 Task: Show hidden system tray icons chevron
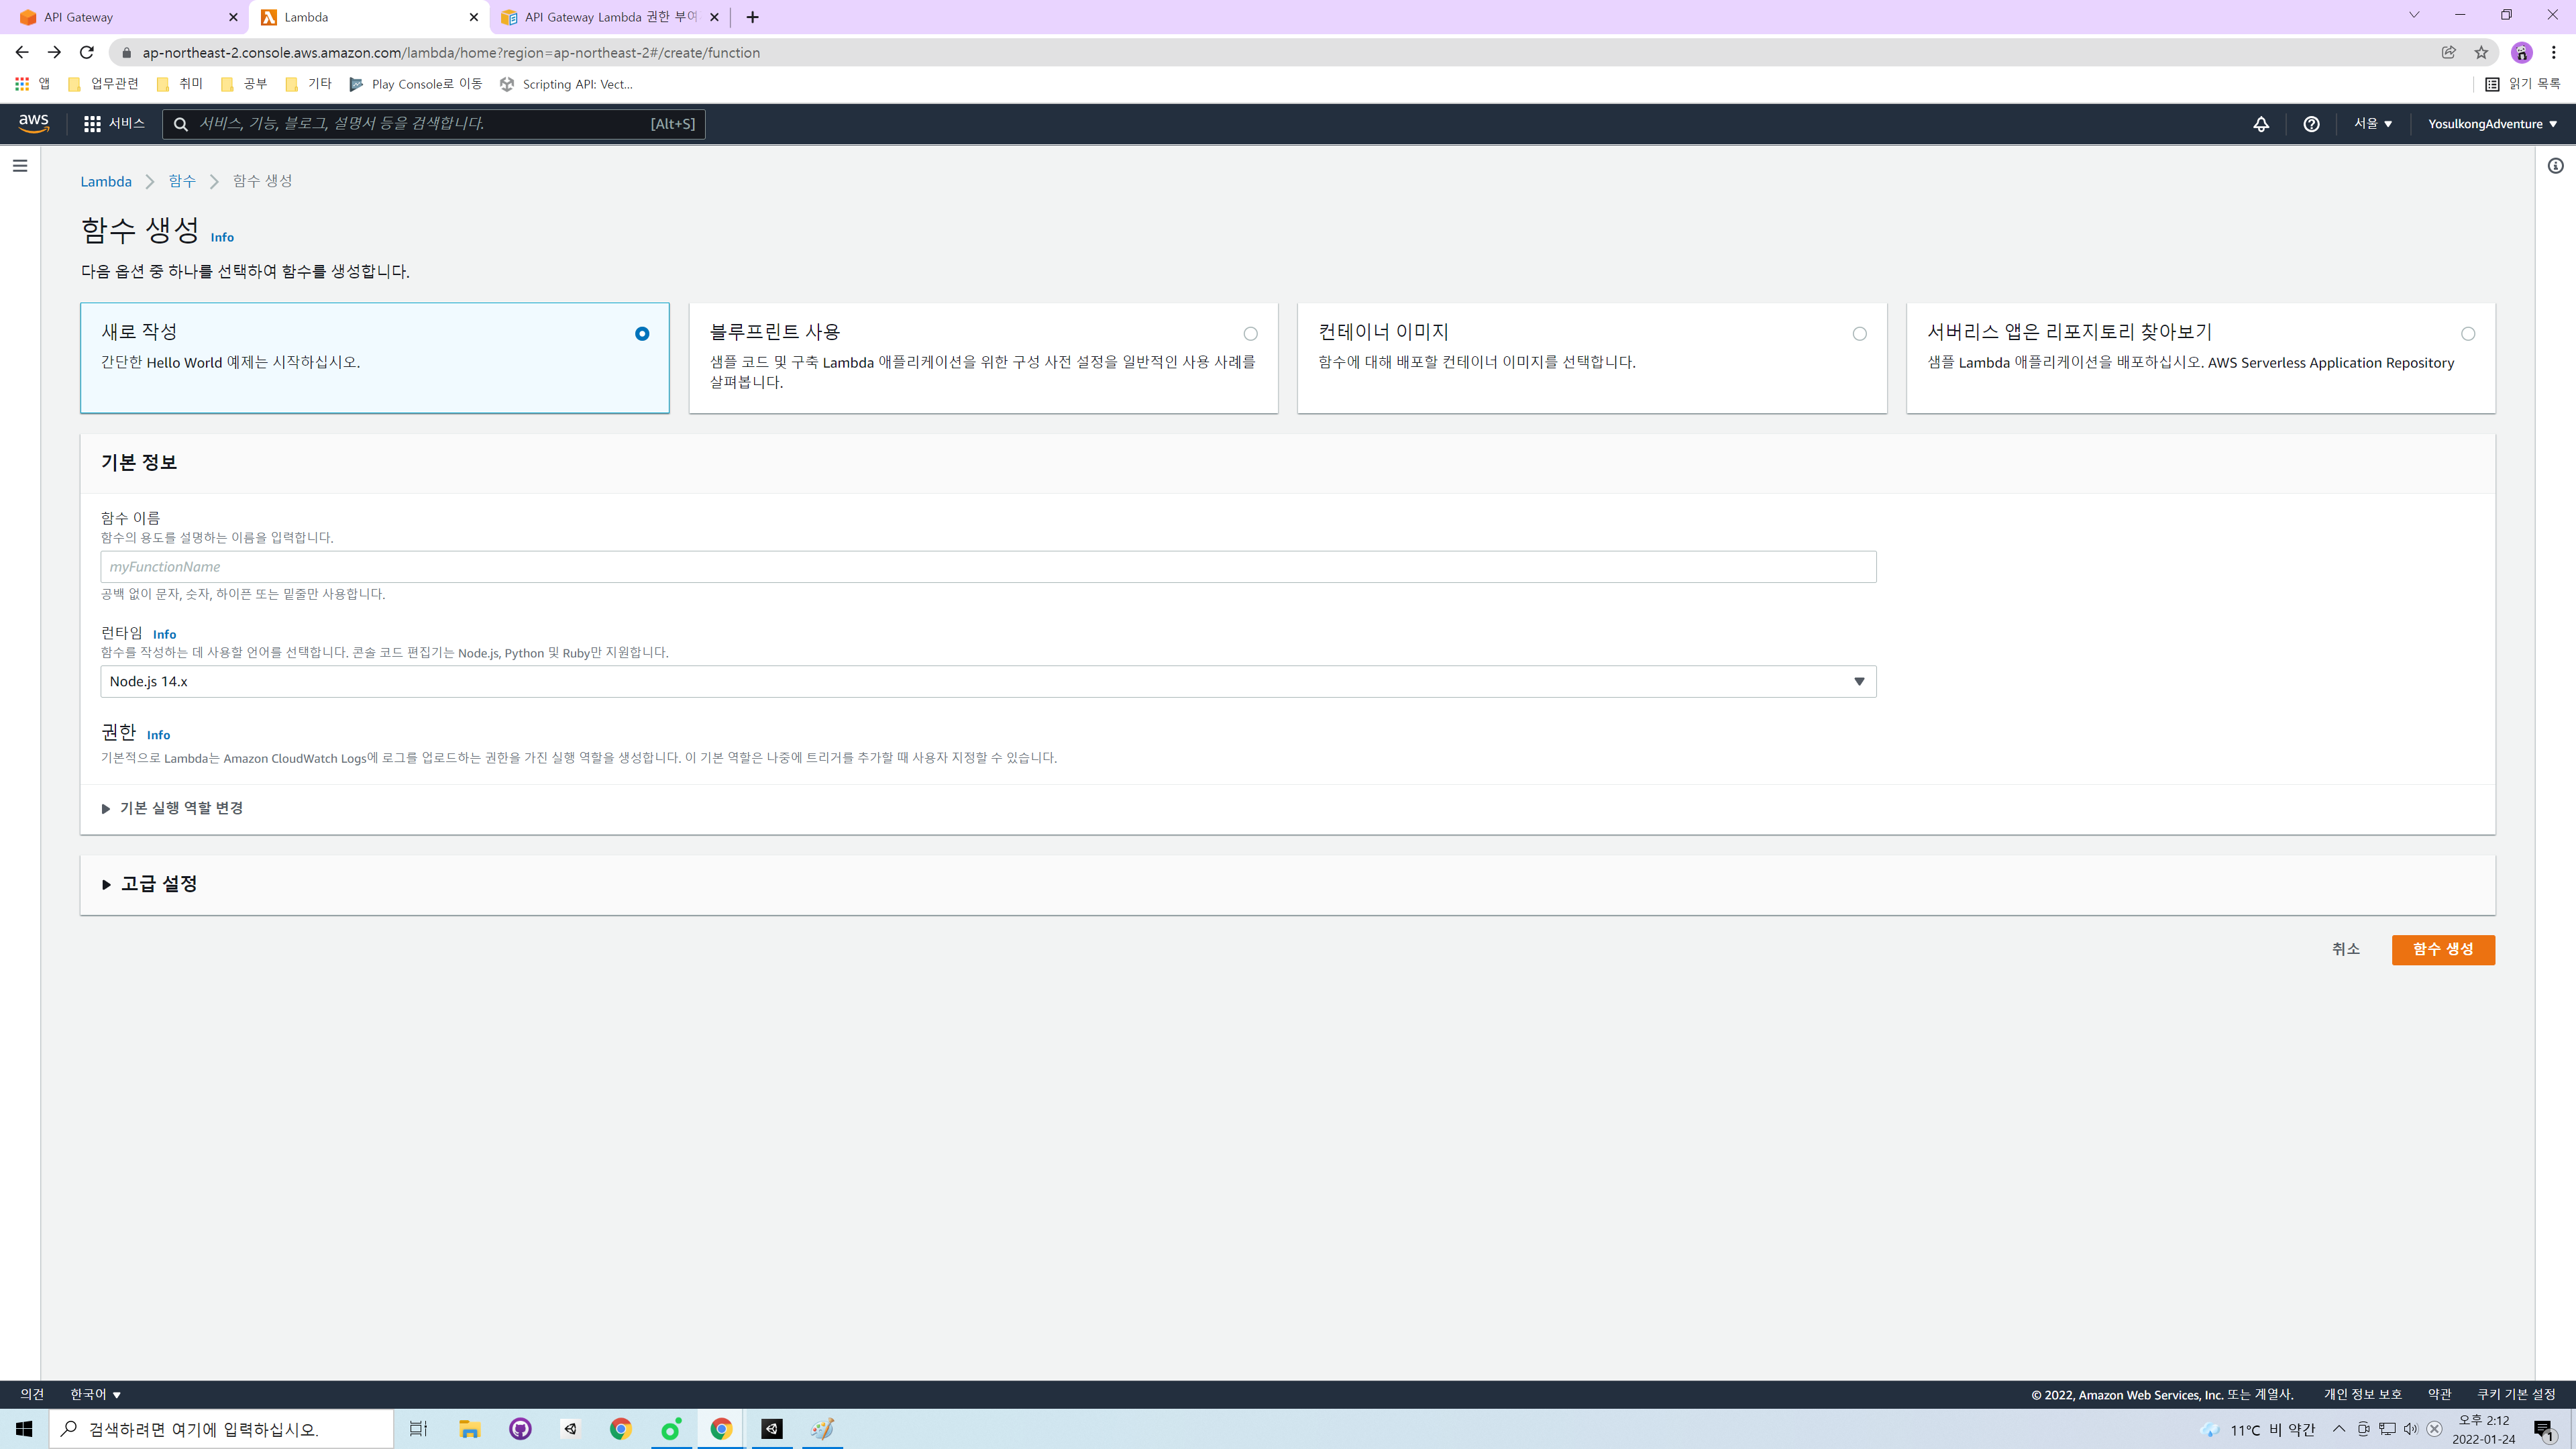[x=2339, y=1429]
